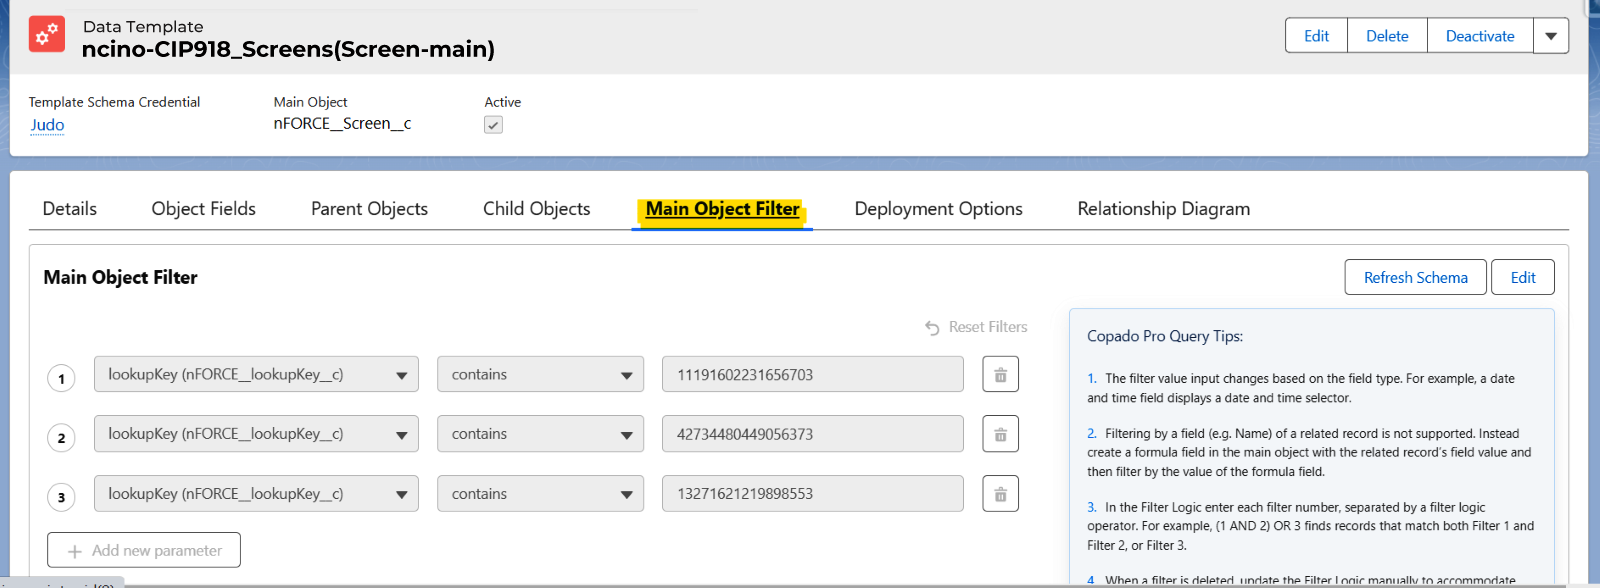1600x588 pixels.
Task: Click the Delete button
Action: click(1387, 36)
